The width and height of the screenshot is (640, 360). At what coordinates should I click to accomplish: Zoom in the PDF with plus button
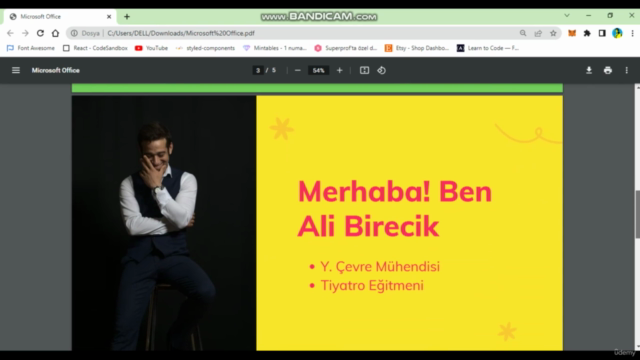pos(339,70)
